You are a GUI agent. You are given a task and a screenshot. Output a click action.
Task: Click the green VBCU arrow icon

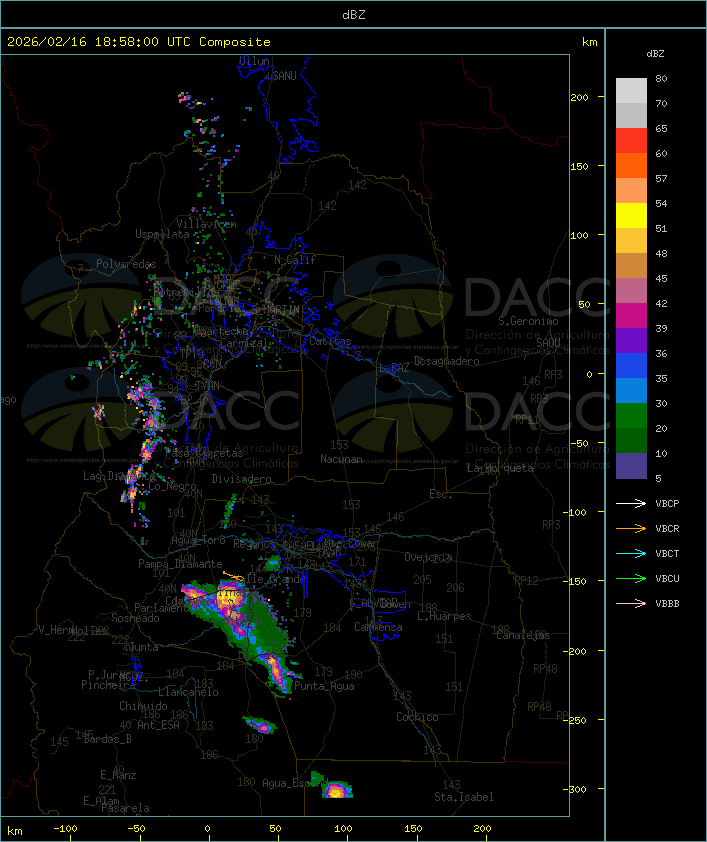(x=631, y=578)
